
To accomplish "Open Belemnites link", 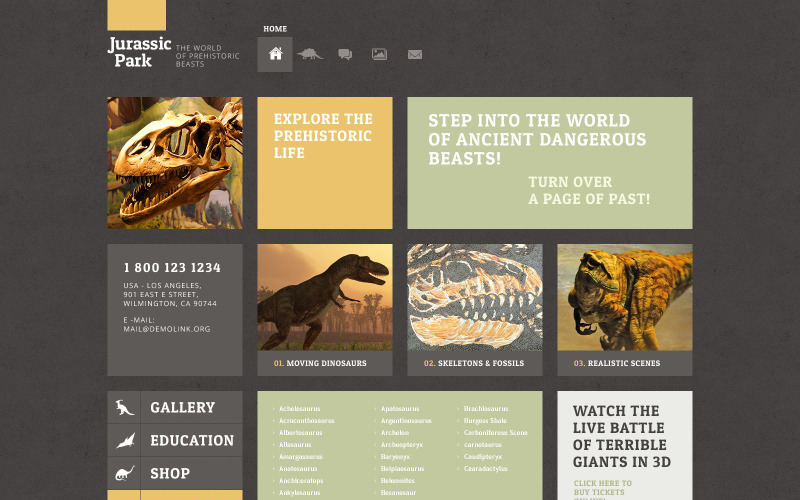I will click(397, 481).
